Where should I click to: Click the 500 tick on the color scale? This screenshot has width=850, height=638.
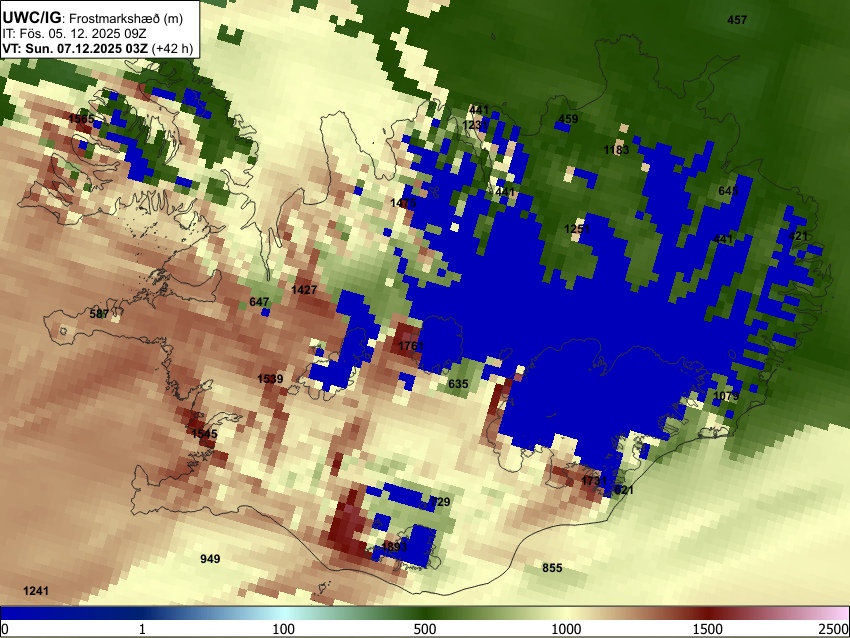[x=424, y=629]
